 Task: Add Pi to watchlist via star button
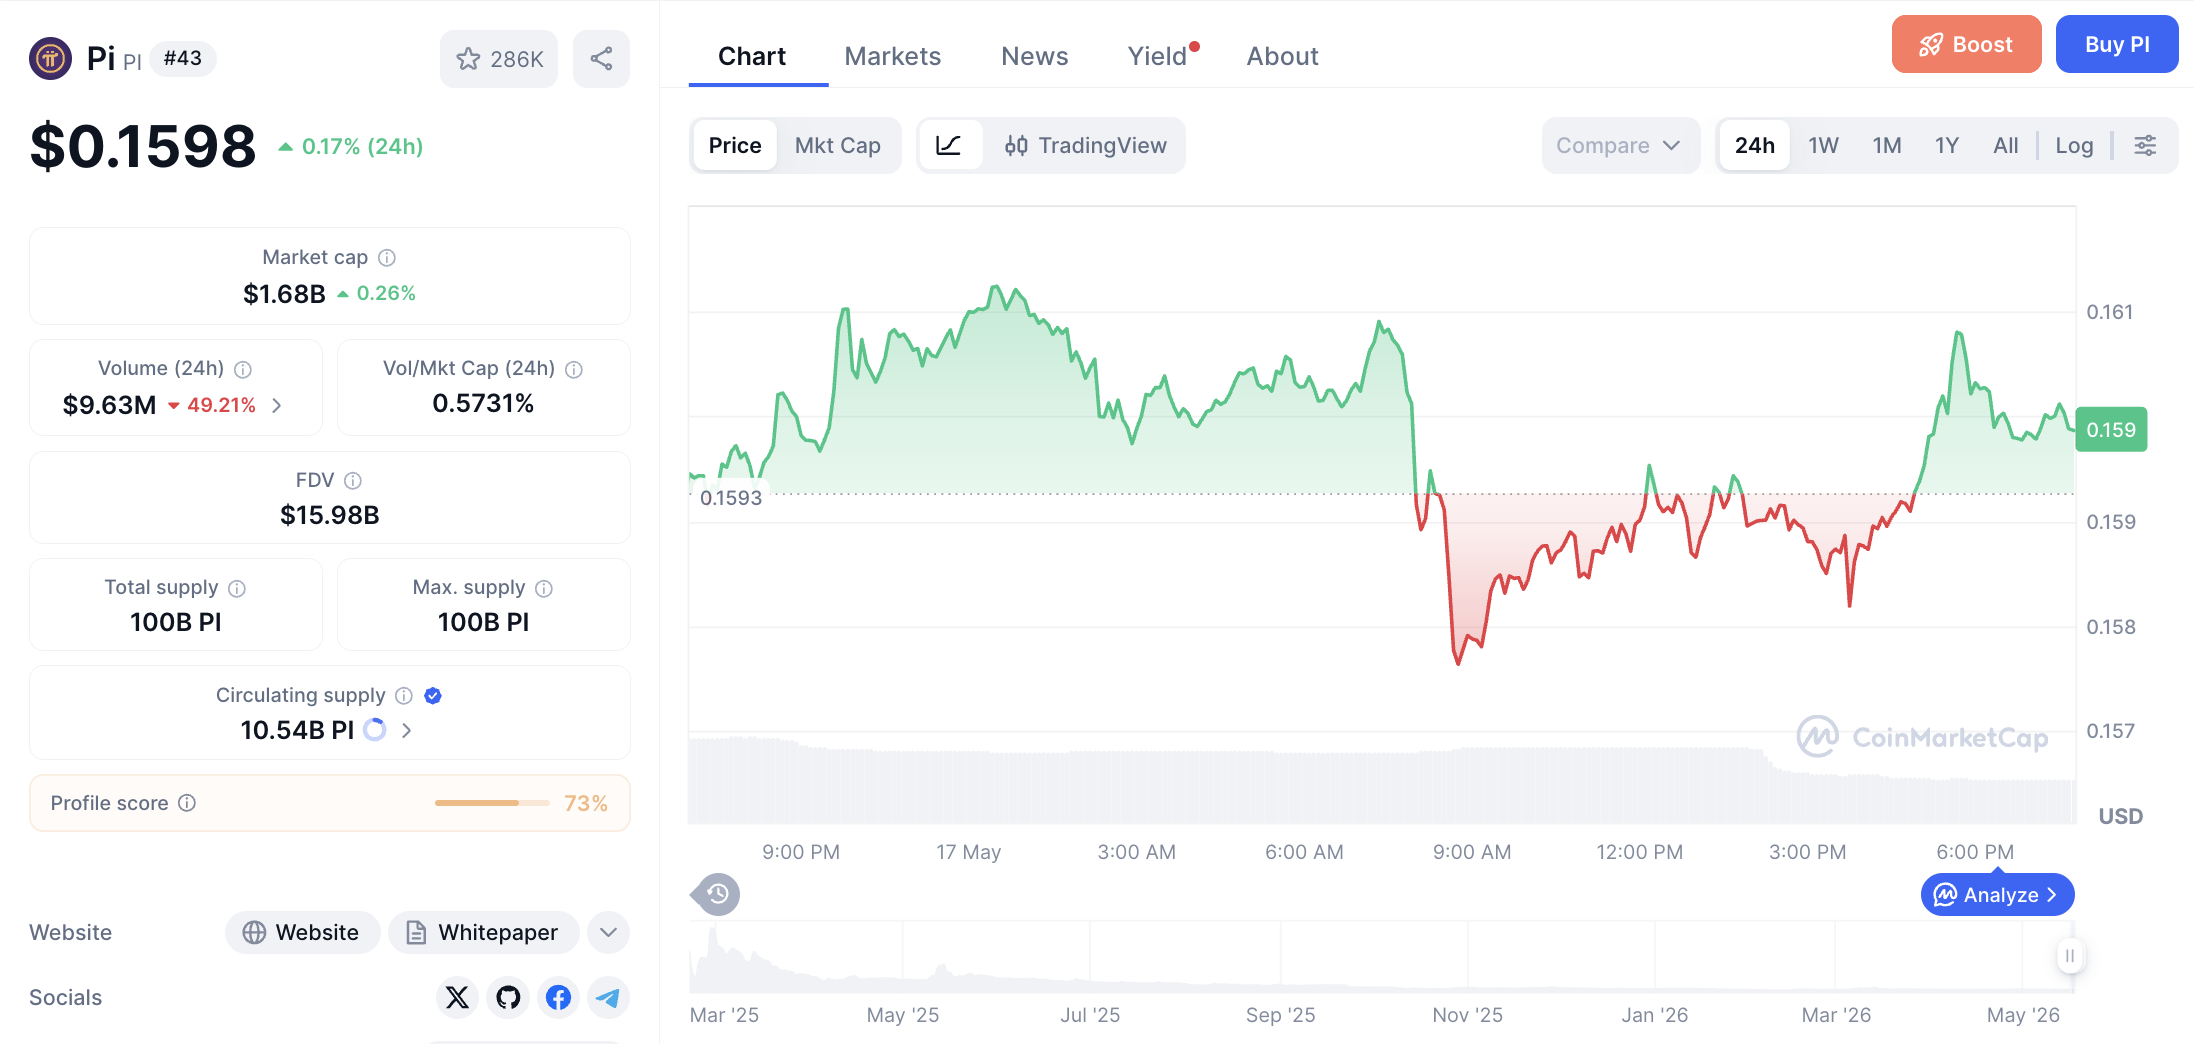point(499,59)
